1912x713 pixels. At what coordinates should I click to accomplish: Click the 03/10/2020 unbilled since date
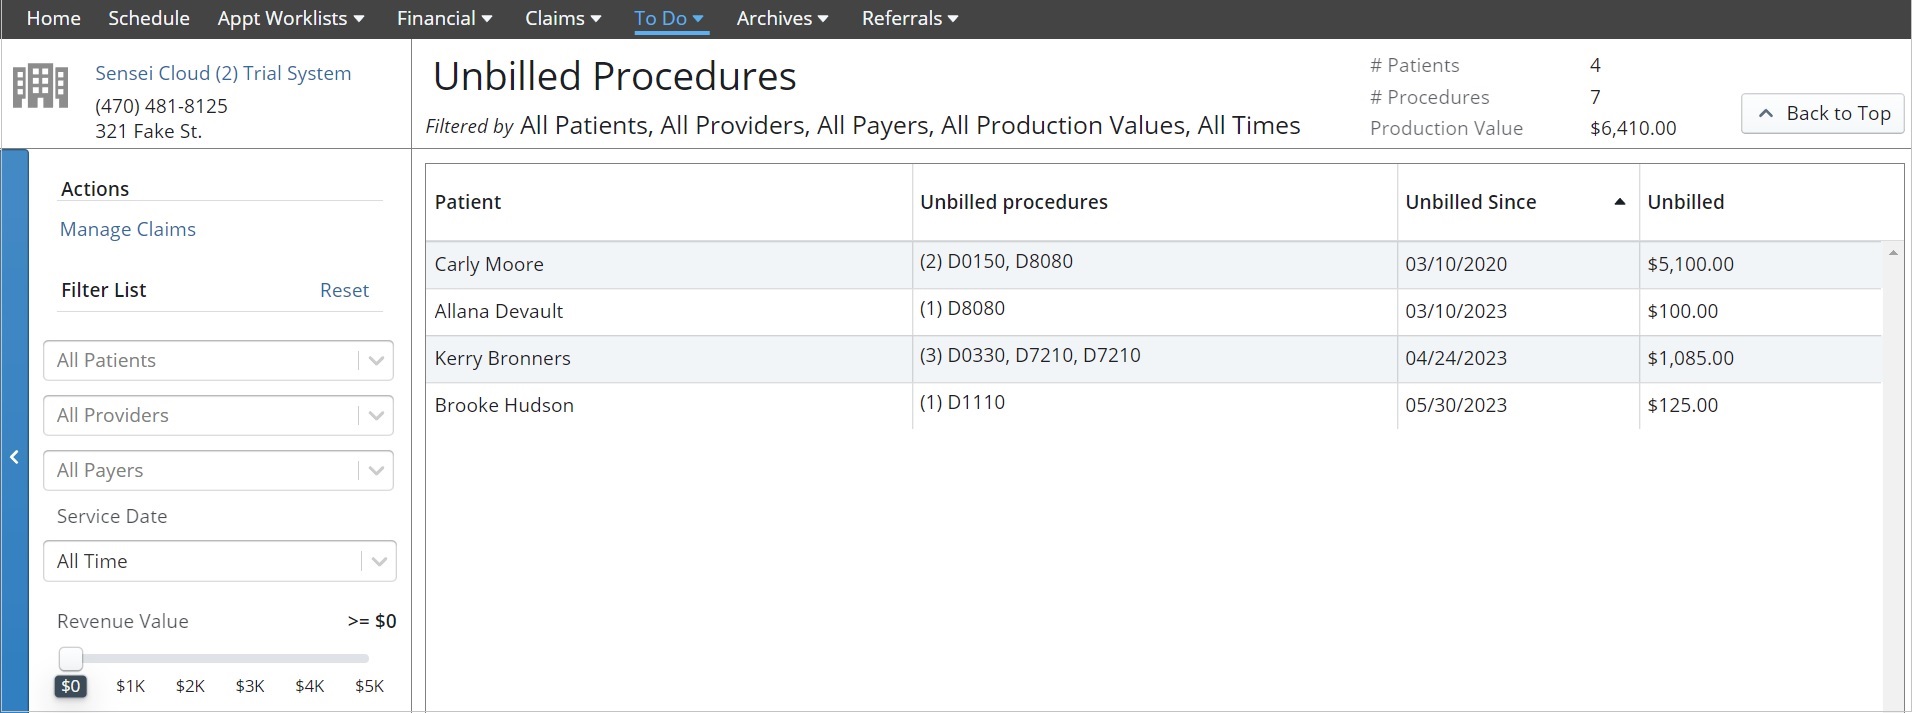1456,264
